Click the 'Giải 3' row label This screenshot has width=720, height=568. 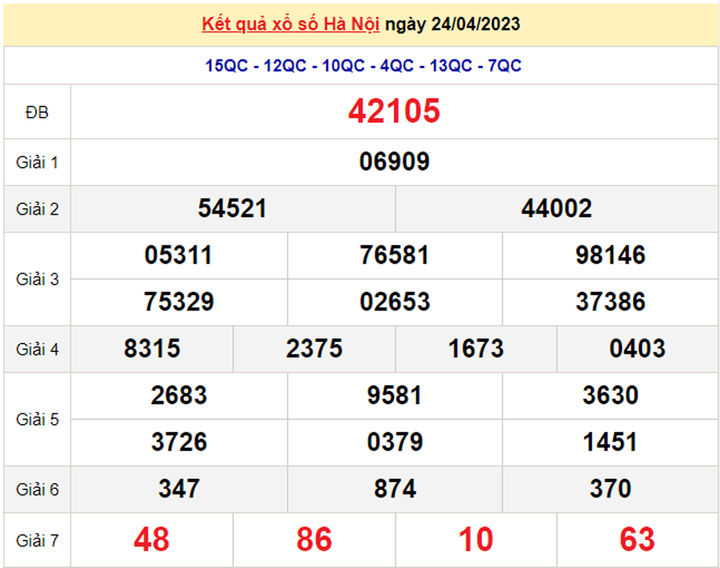pos(37,279)
